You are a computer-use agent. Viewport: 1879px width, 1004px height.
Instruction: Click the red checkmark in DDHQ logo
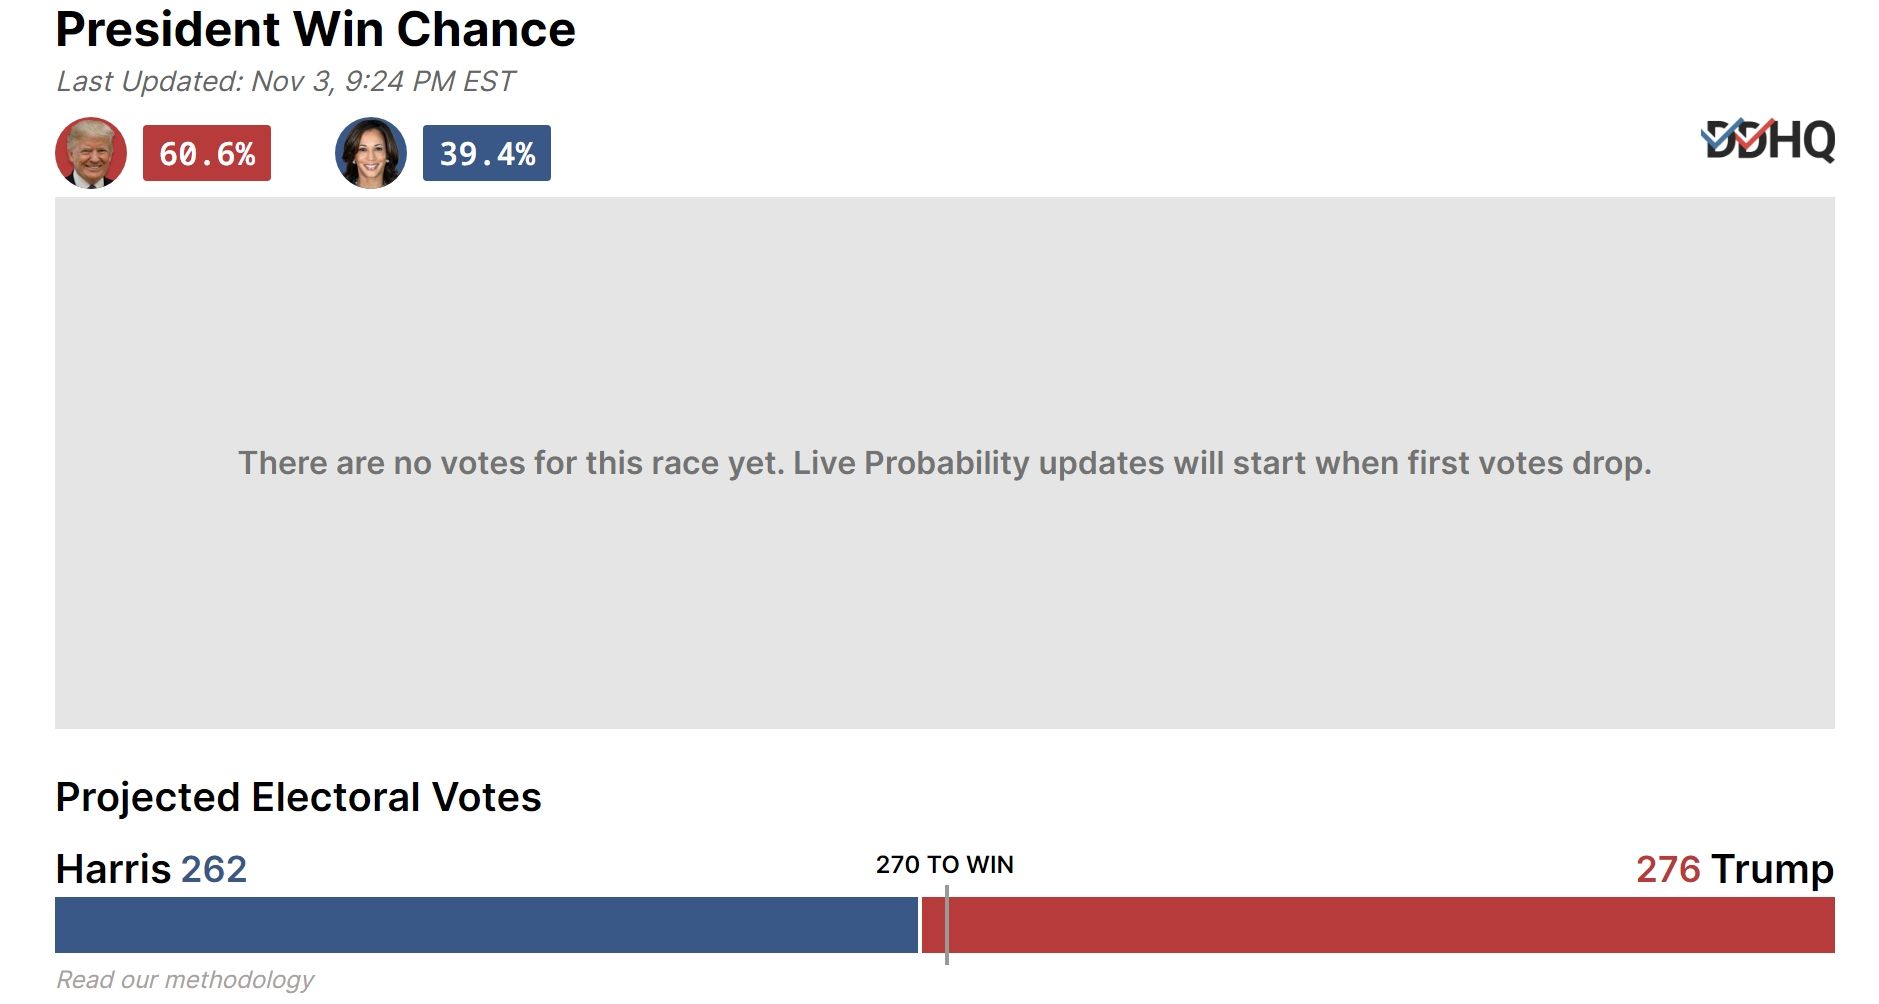(1755, 133)
